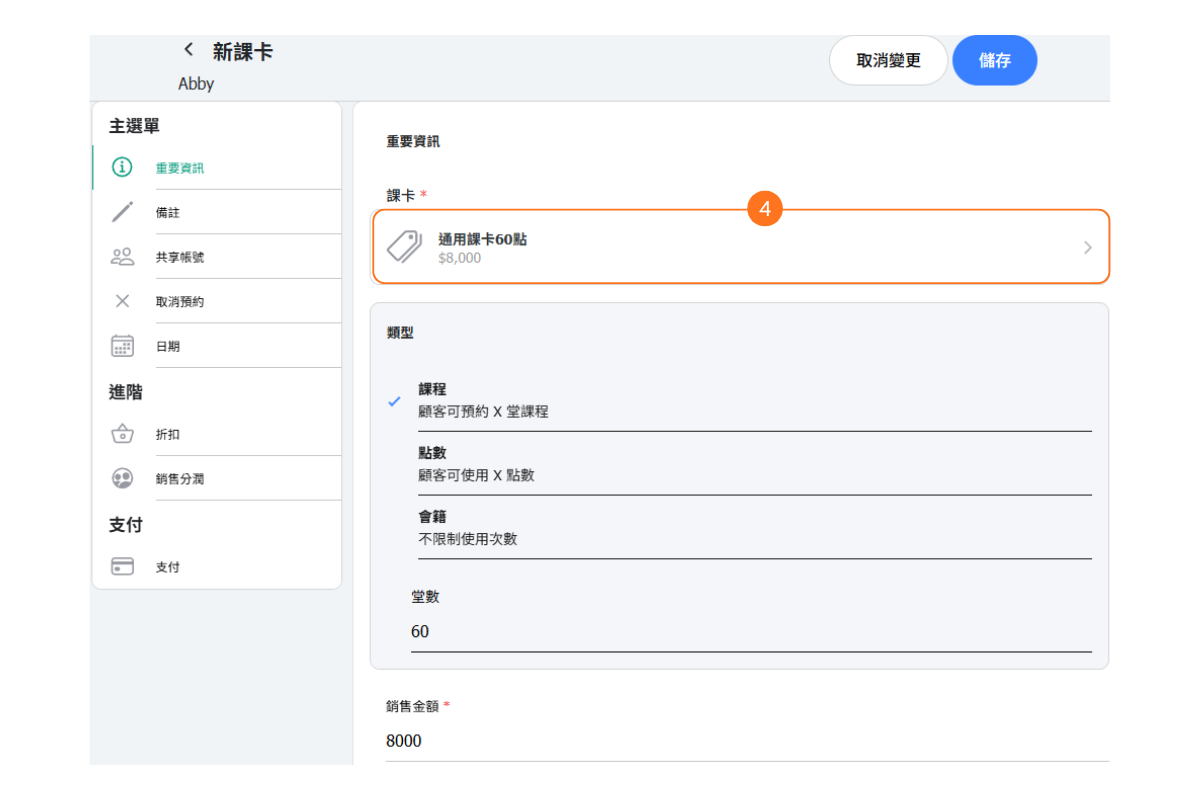Click the 堂數 field showing 60
Screen dimensions: 1200x800
click(x=750, y=632)
